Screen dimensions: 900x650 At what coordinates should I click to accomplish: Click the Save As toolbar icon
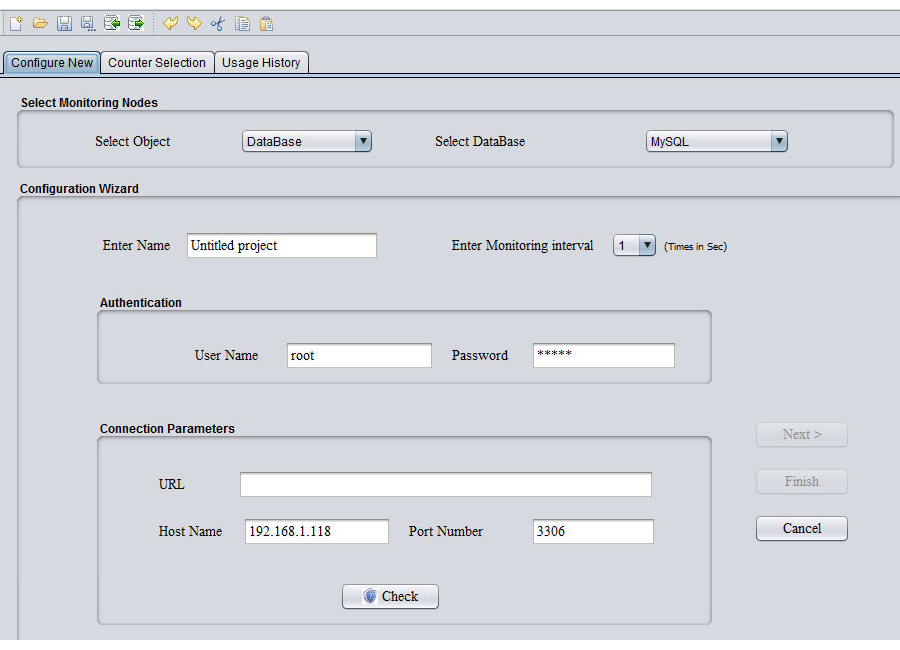click(x=88, y=23)
